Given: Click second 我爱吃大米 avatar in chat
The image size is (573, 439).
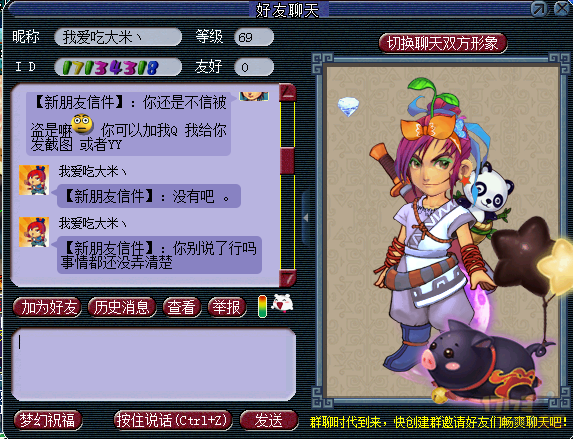Looking at the screenshot, I should point(34,232).
